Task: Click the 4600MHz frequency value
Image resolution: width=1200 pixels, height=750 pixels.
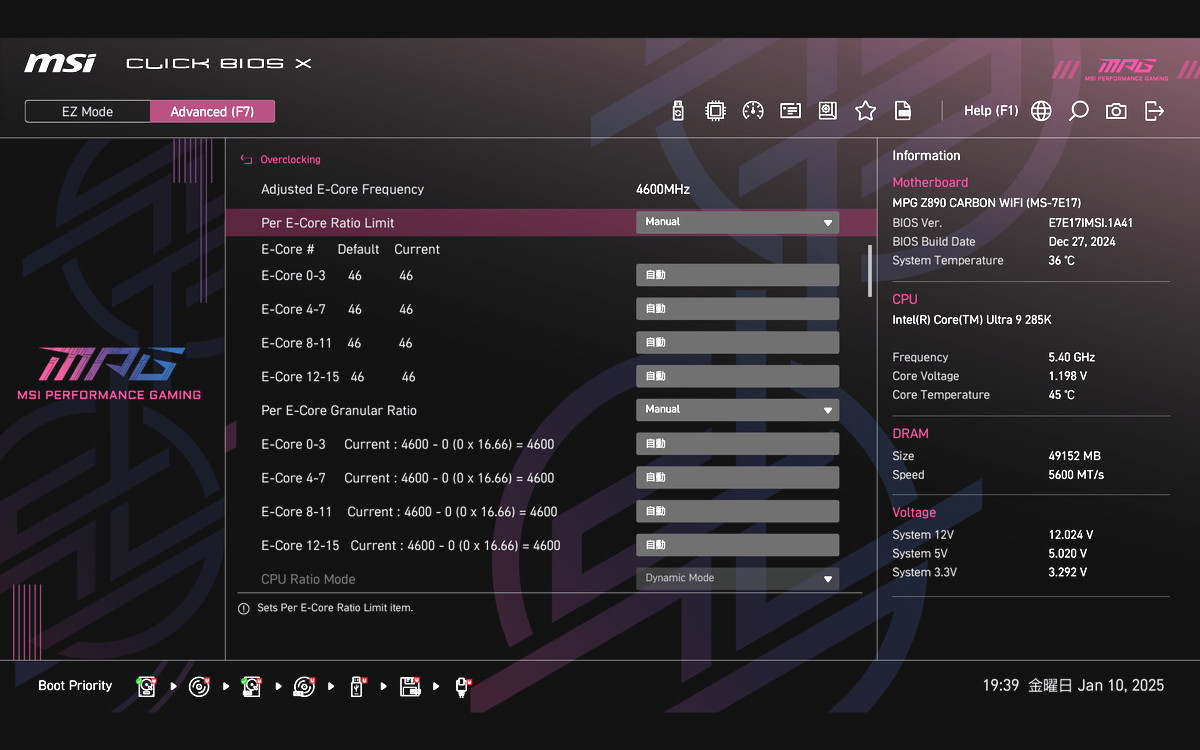Action: click(663, 189)
